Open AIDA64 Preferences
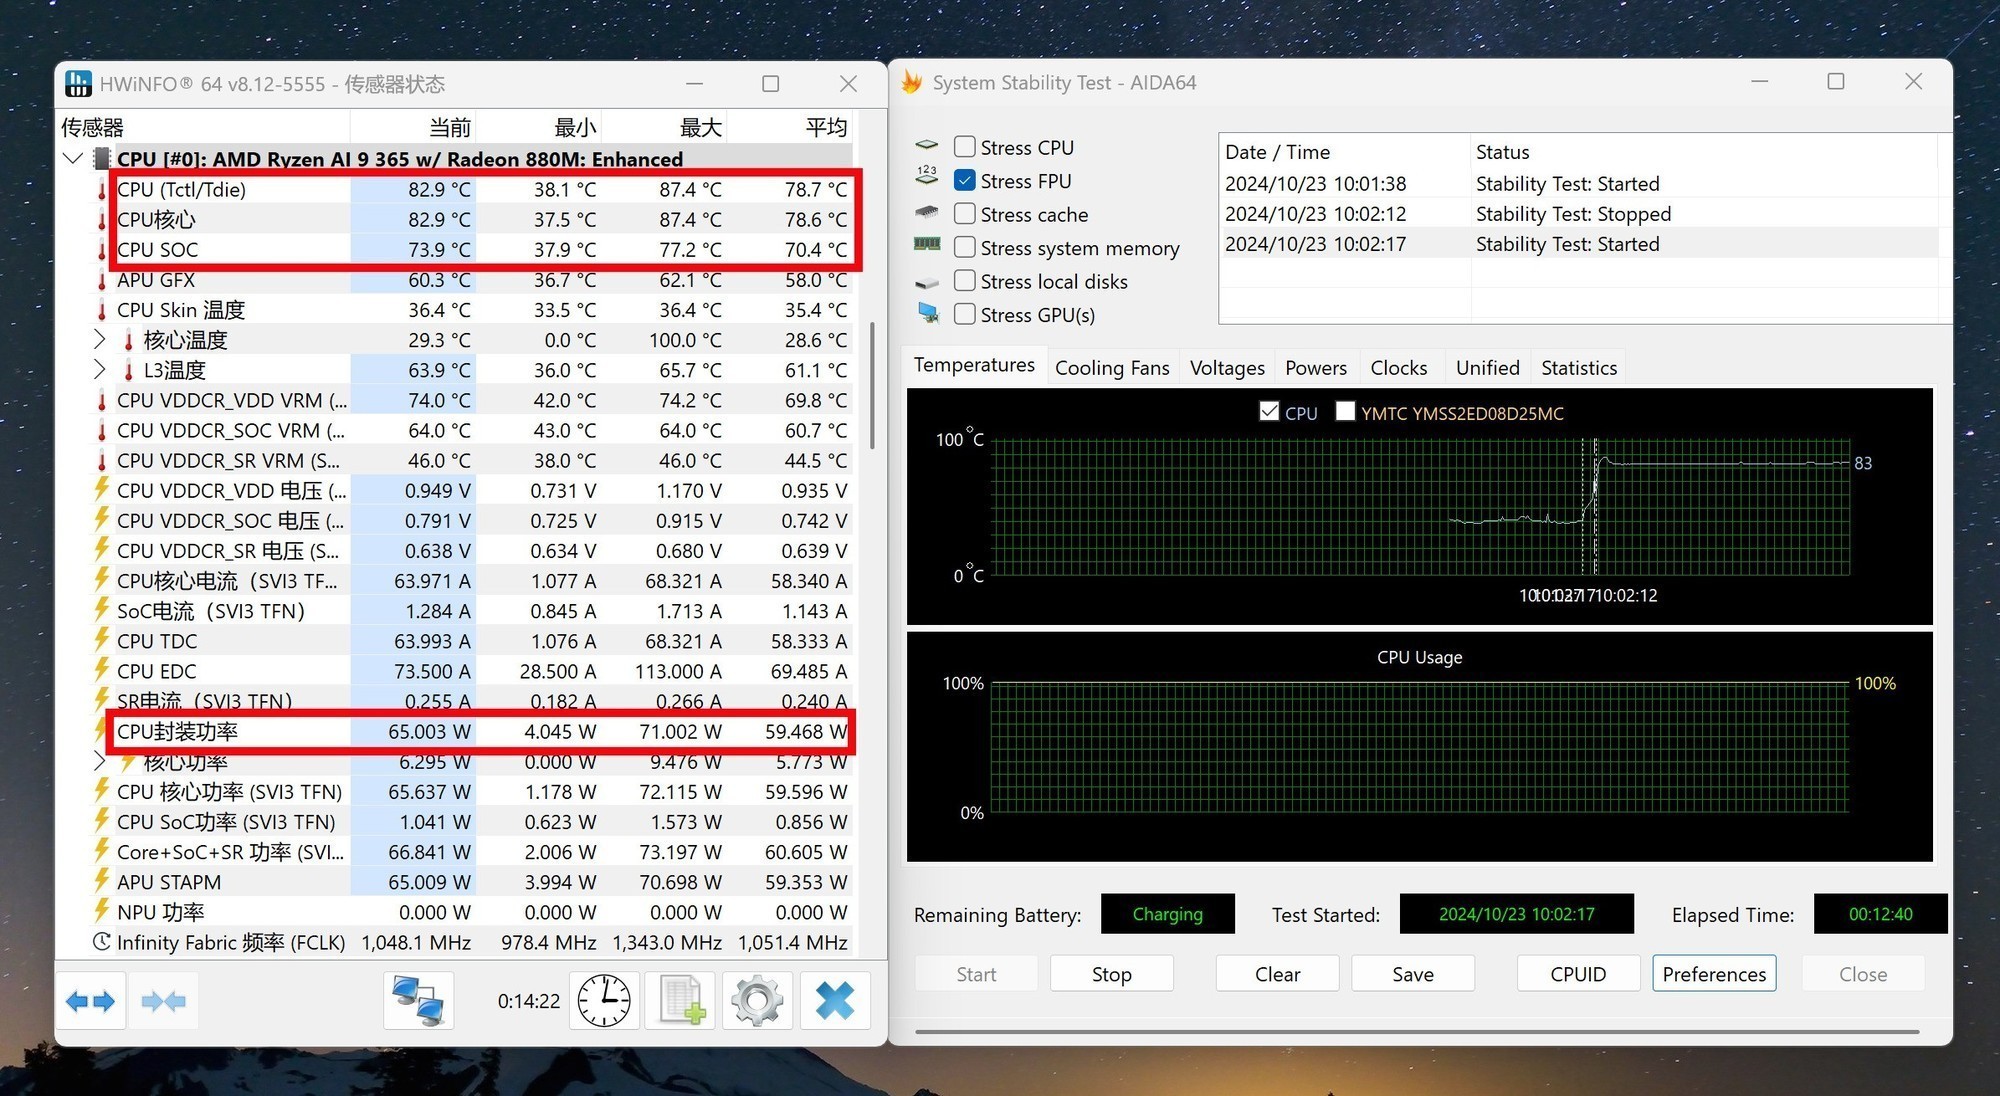The width and height of the screenshot is (2000, 1096). [x=1714, y=973]
